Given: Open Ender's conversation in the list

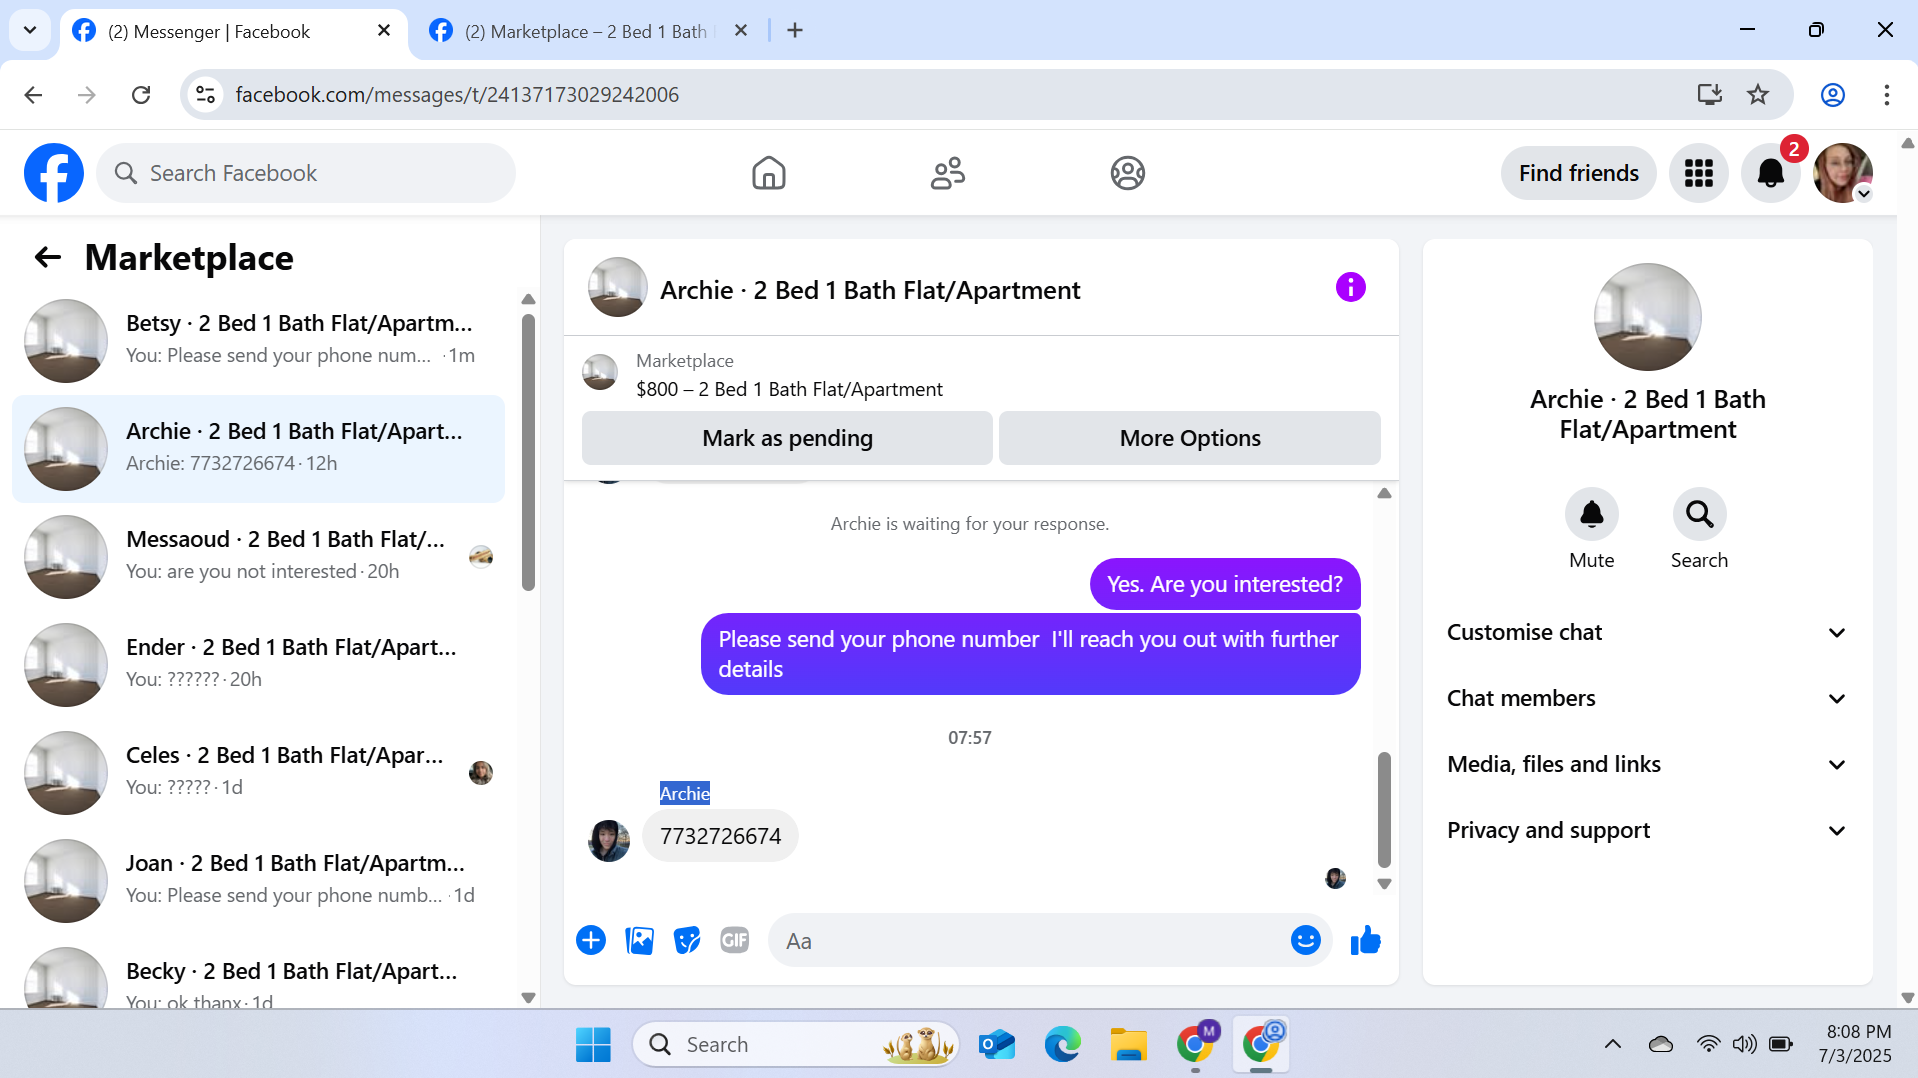Looking at the screenshot, I should [258, 664].
